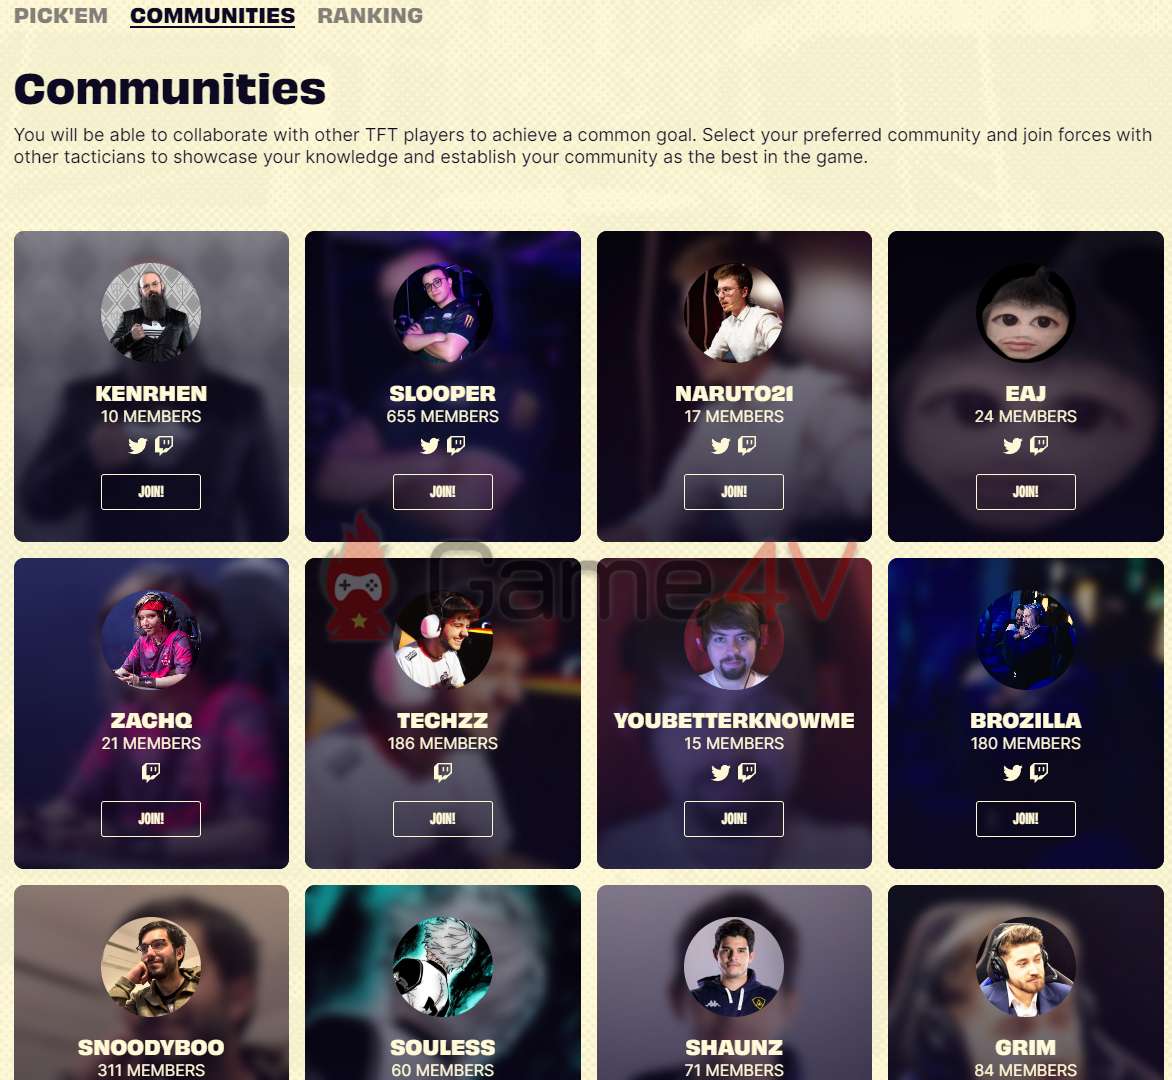
Task: Join the Techzz community
Action: pyautogui.click(x=442, y=818)
